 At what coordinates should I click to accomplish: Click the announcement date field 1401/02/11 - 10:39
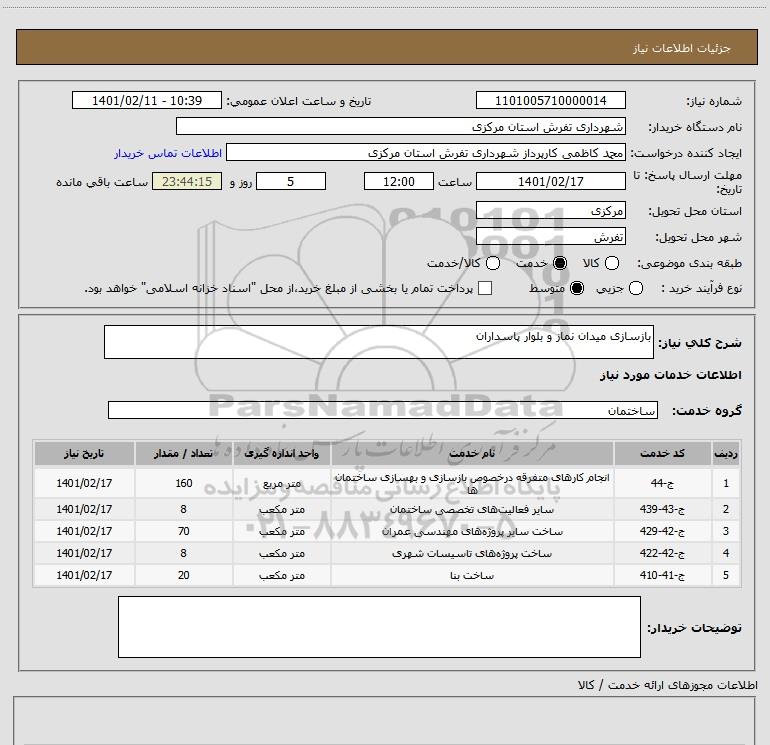[x=147, y=101]
